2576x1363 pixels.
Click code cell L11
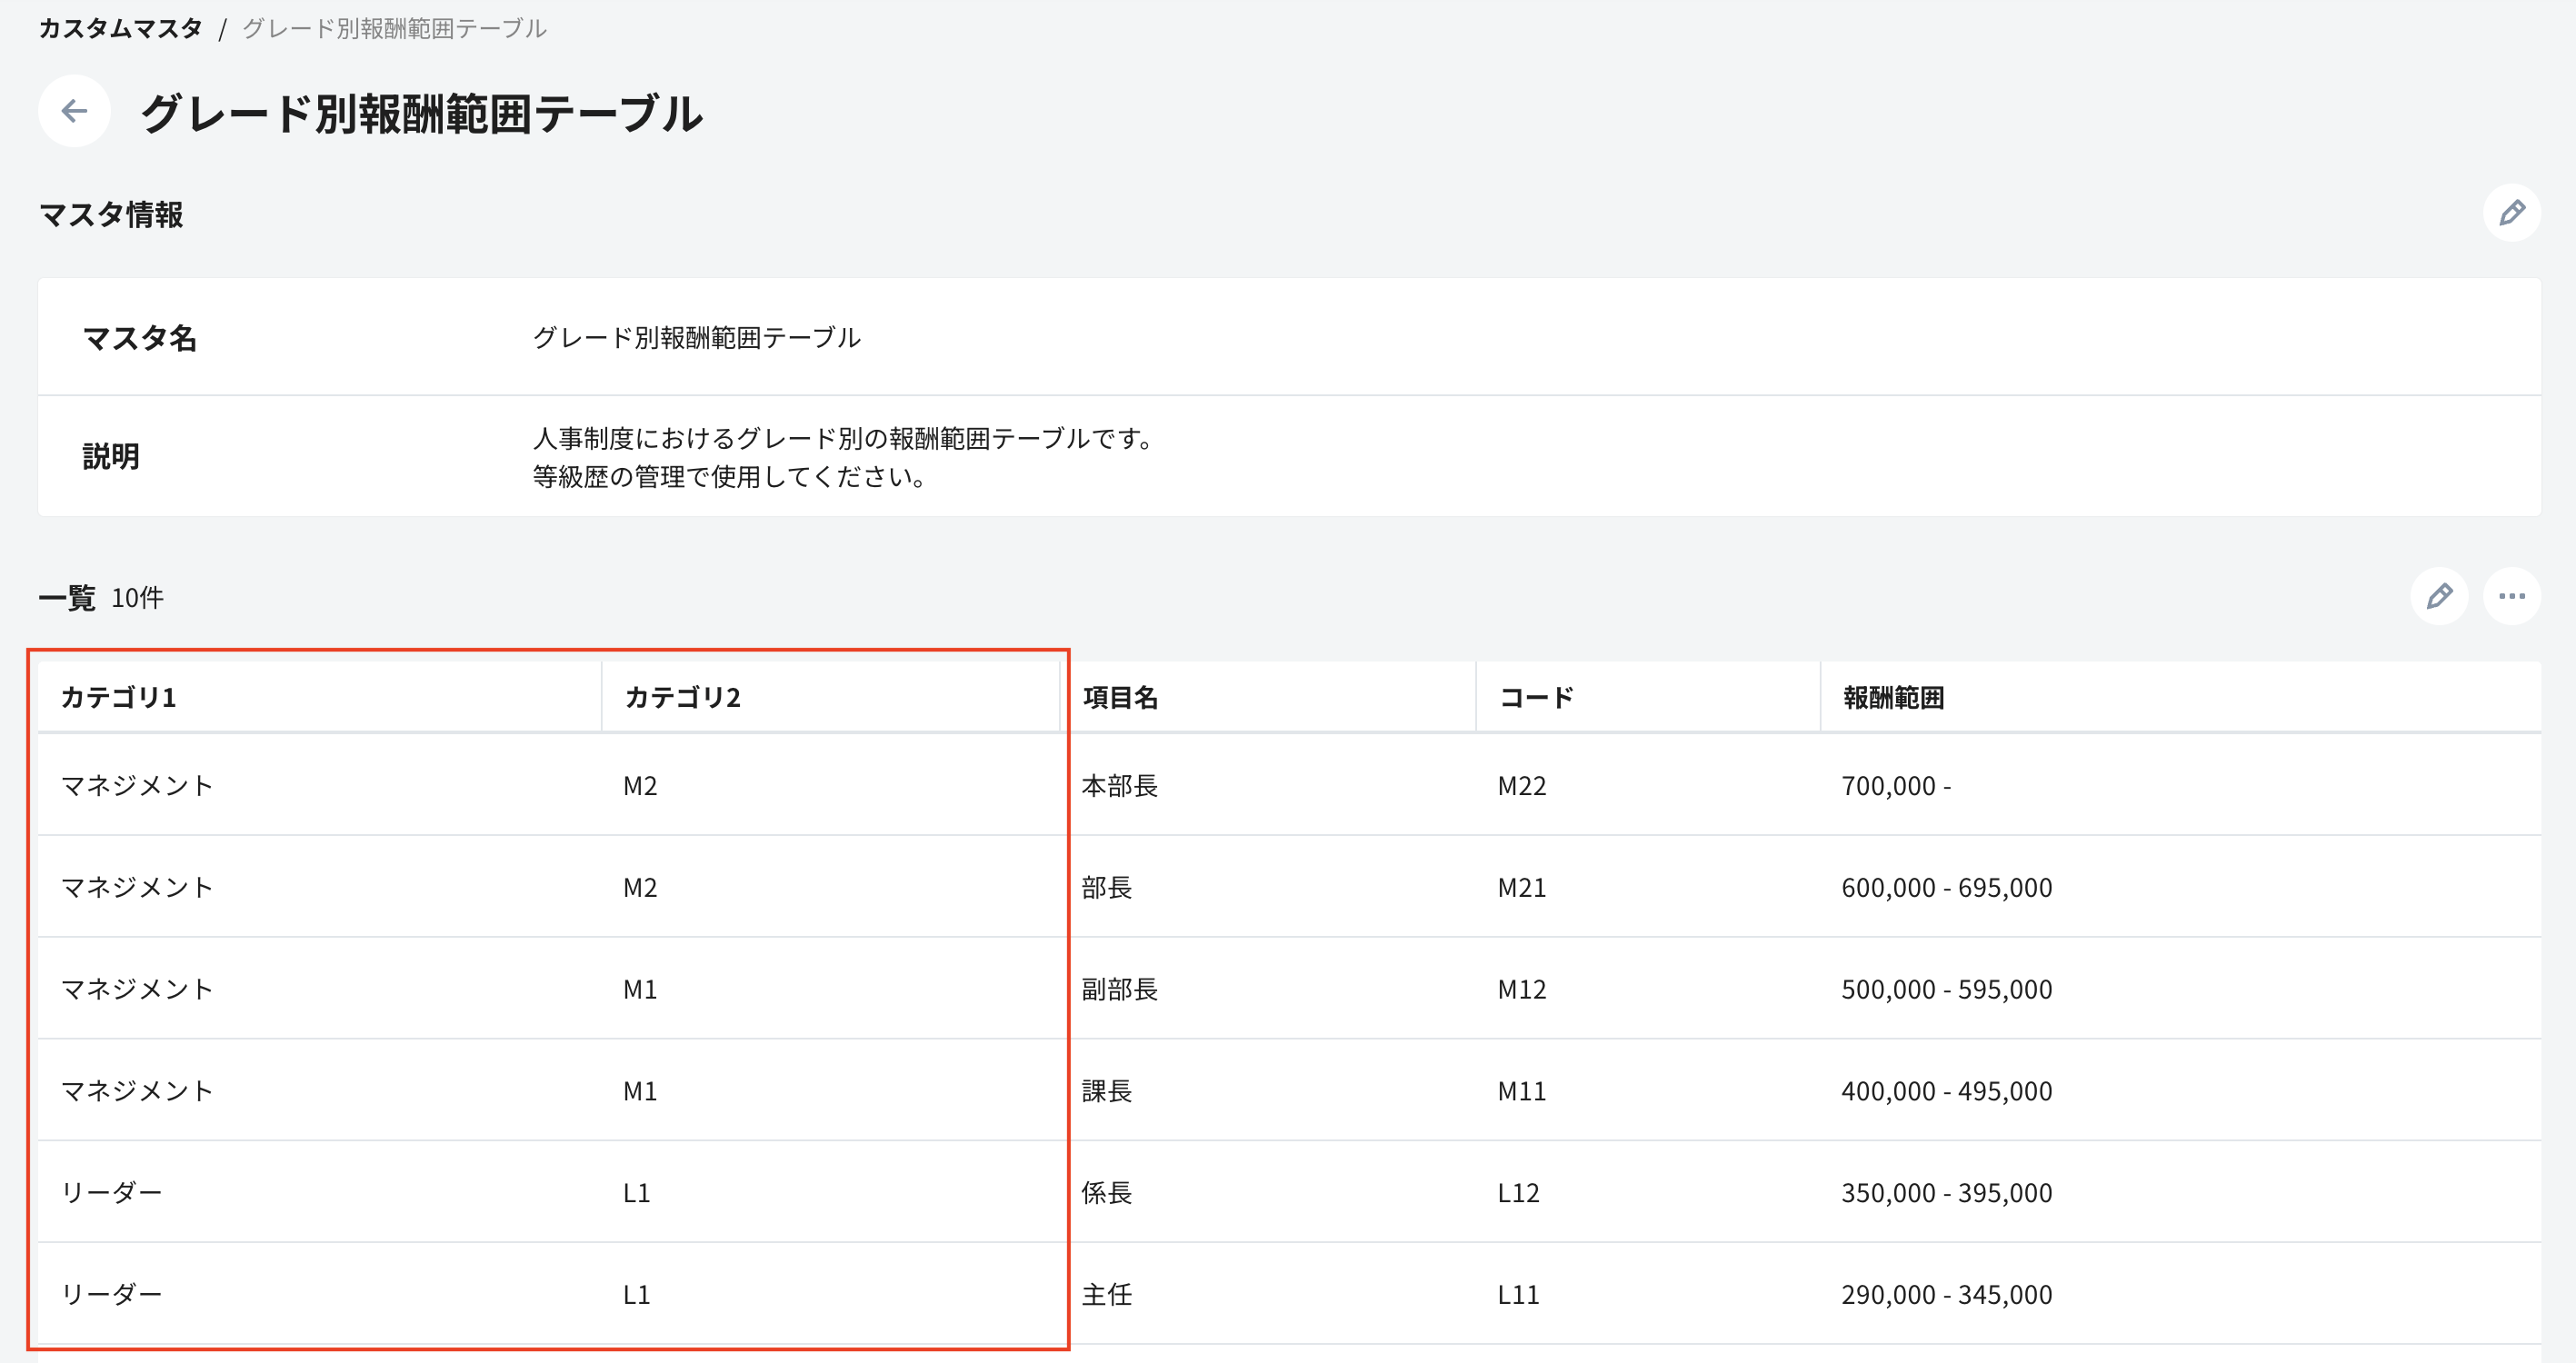click(x=1517, y=1295)
